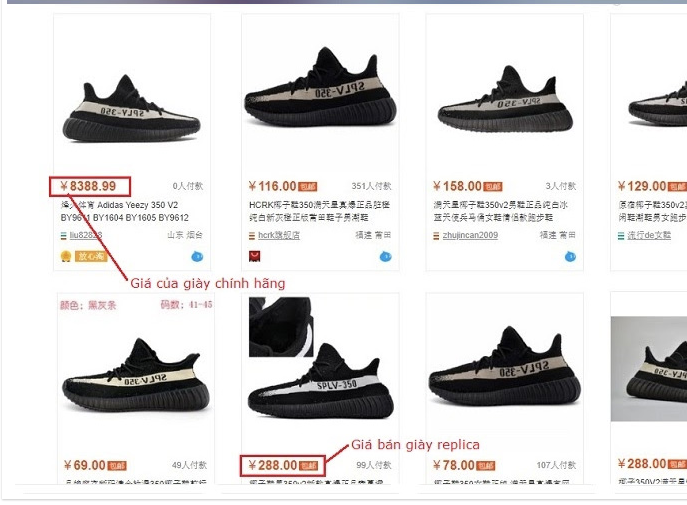Click the orange free-shipping badge next to ¥158.00

(492, 187)
